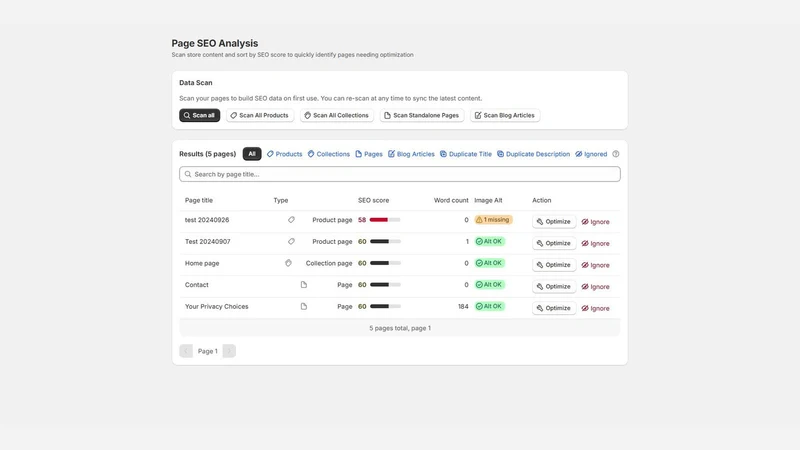The image size is (800, 450).
Task: Show Duplicate Title results
Action: point(466,154)
